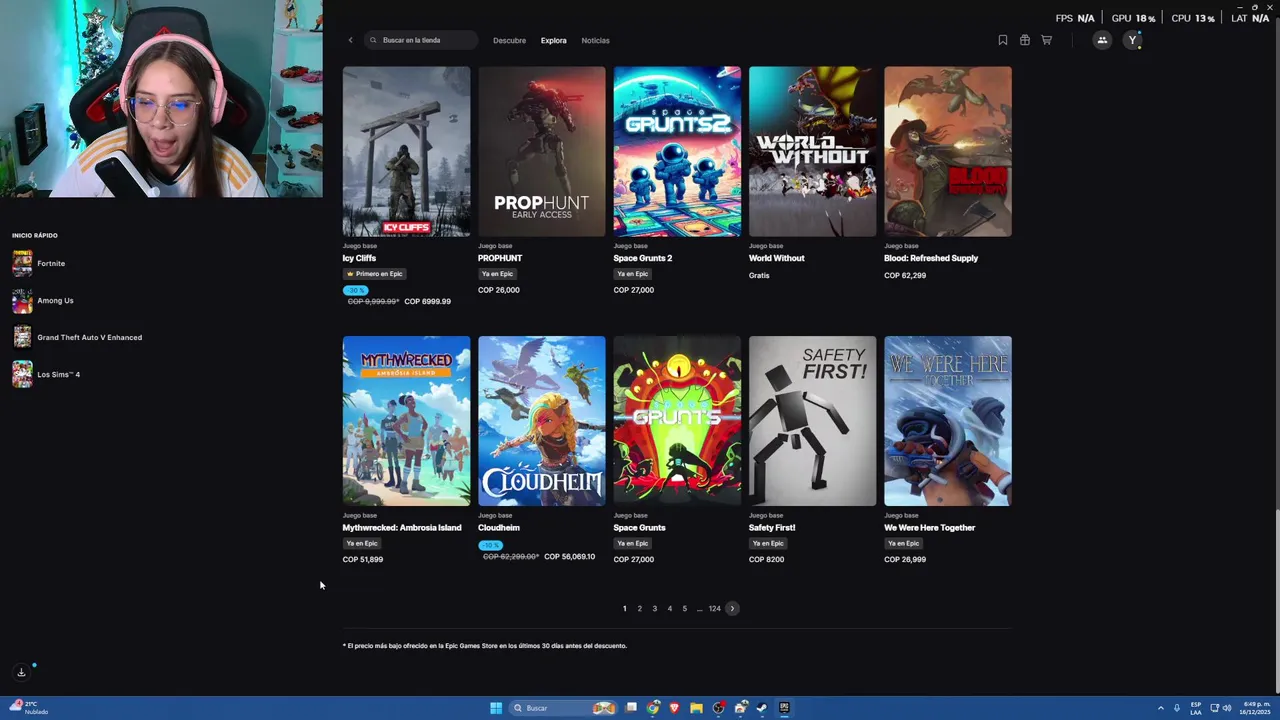Go back with the store back arrow
Viewport: 1280px width, 720px height.
pos(350,40)
